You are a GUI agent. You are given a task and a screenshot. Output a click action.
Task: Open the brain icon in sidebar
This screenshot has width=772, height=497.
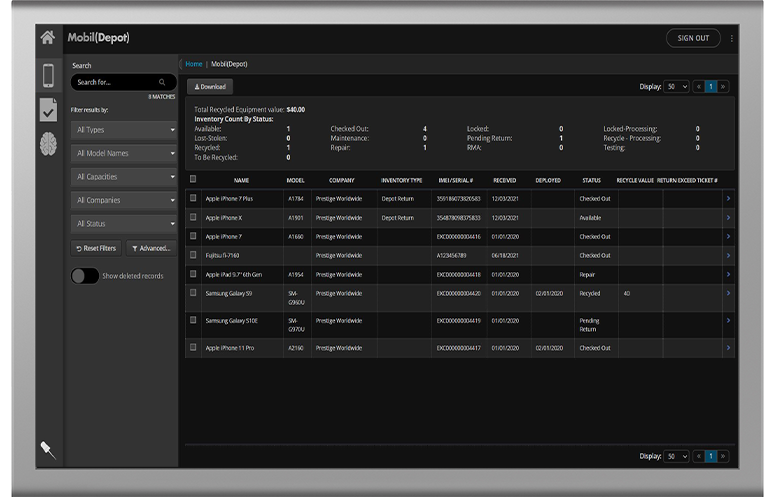(48, 144)
